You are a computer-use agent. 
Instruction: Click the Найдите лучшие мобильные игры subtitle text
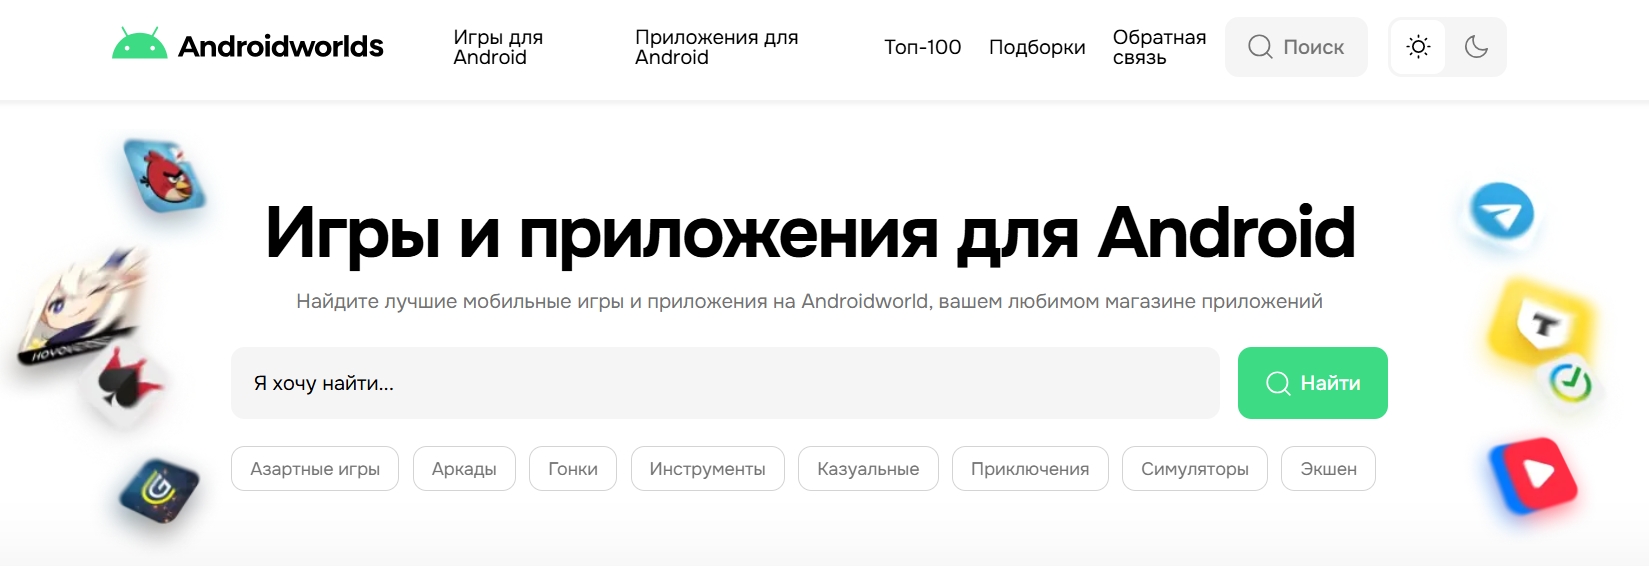pyautogui.click(x=809, y=301)
